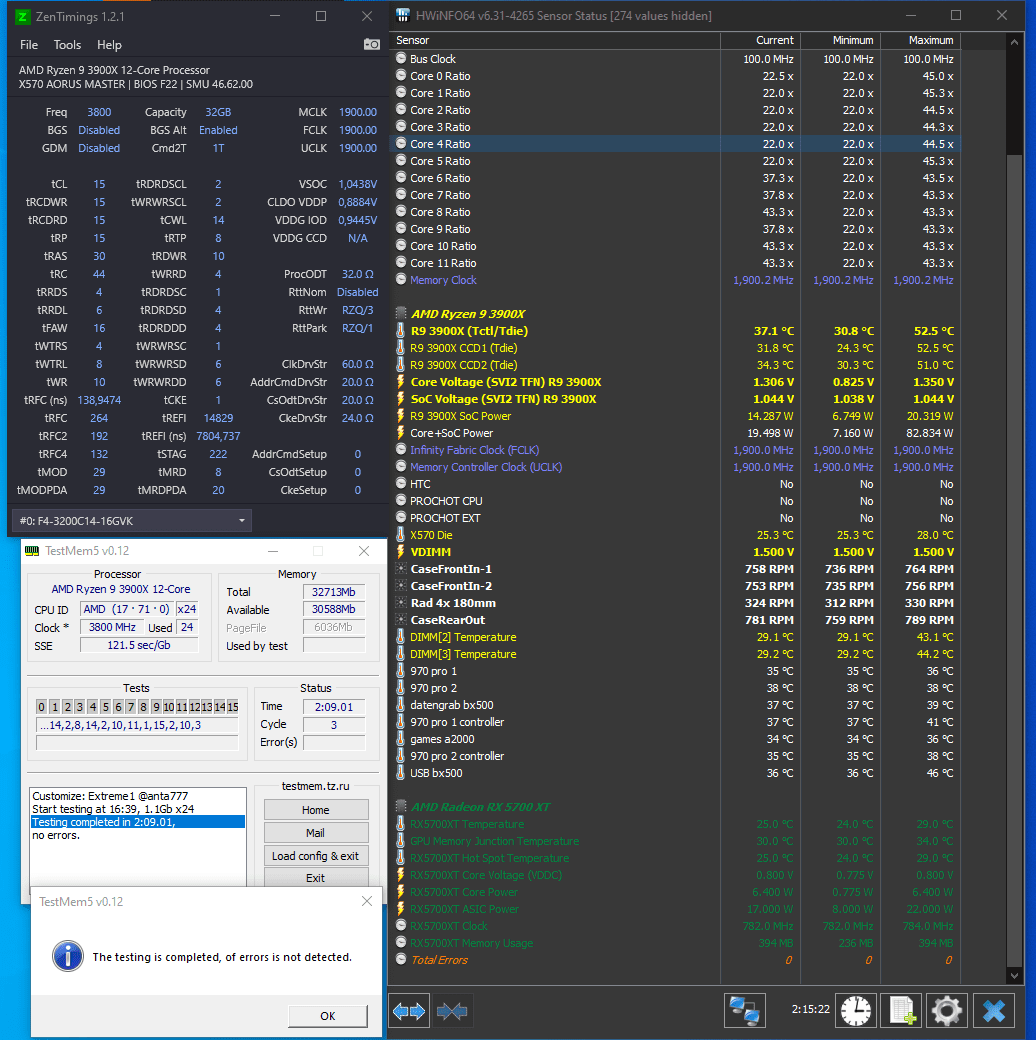Click the testmem.tz.ru label
This screenshot has height=1040, width=1036.
pos(316,786)
